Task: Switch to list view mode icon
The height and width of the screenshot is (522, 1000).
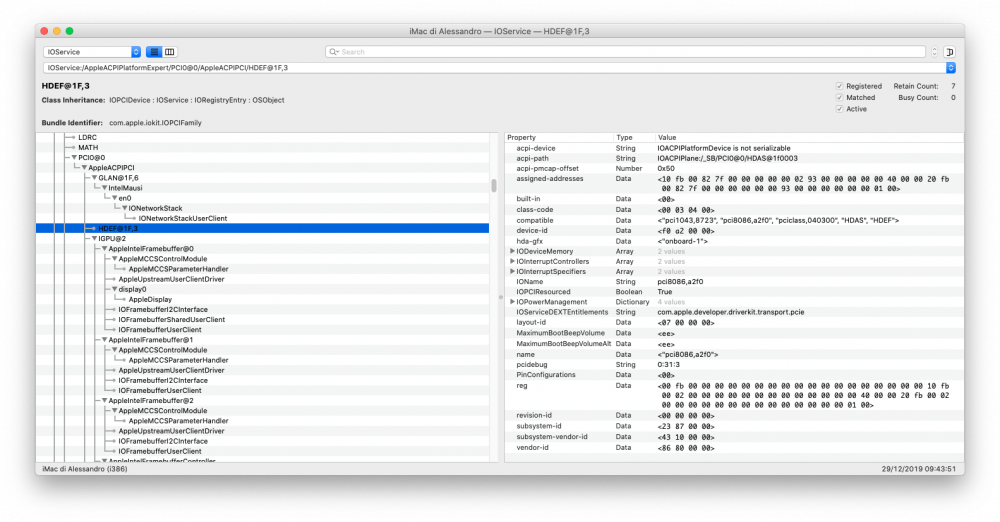Action: pos(154,52)
